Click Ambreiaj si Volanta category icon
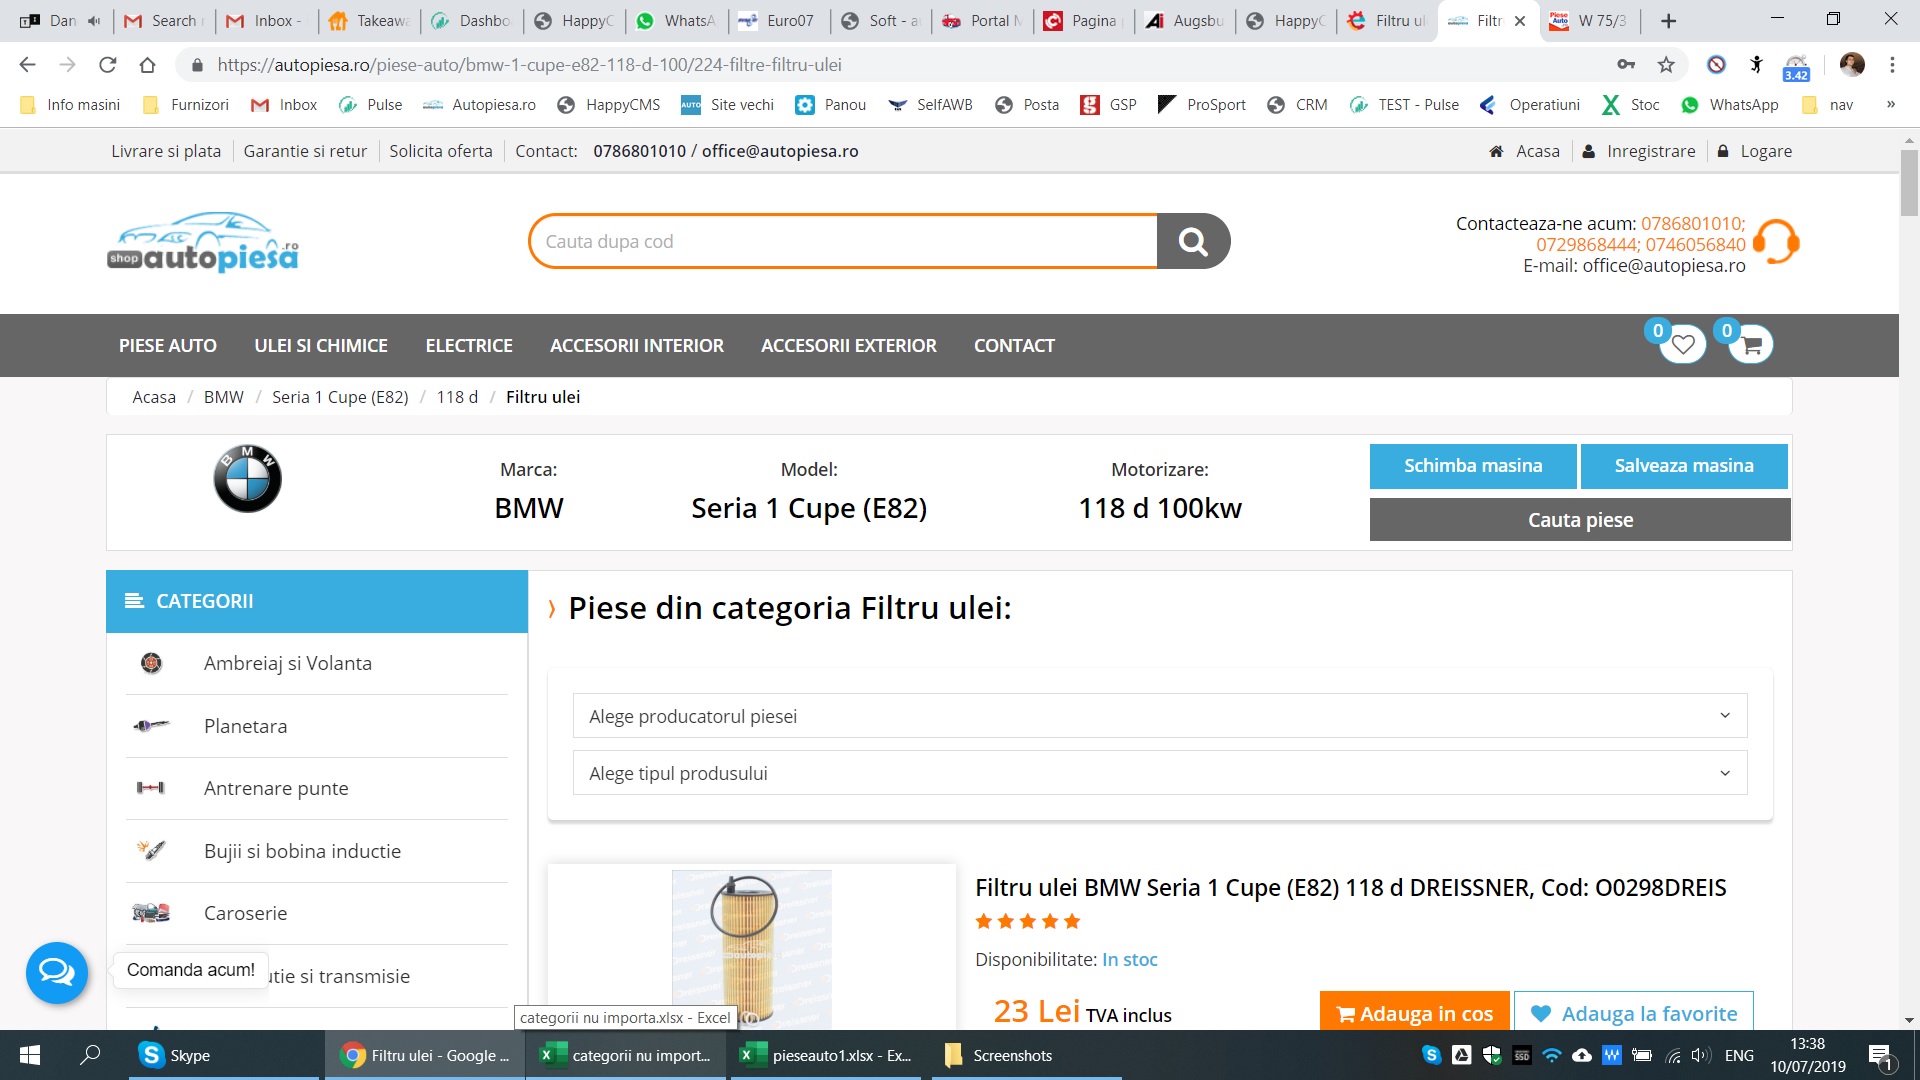 pos(151,663)
